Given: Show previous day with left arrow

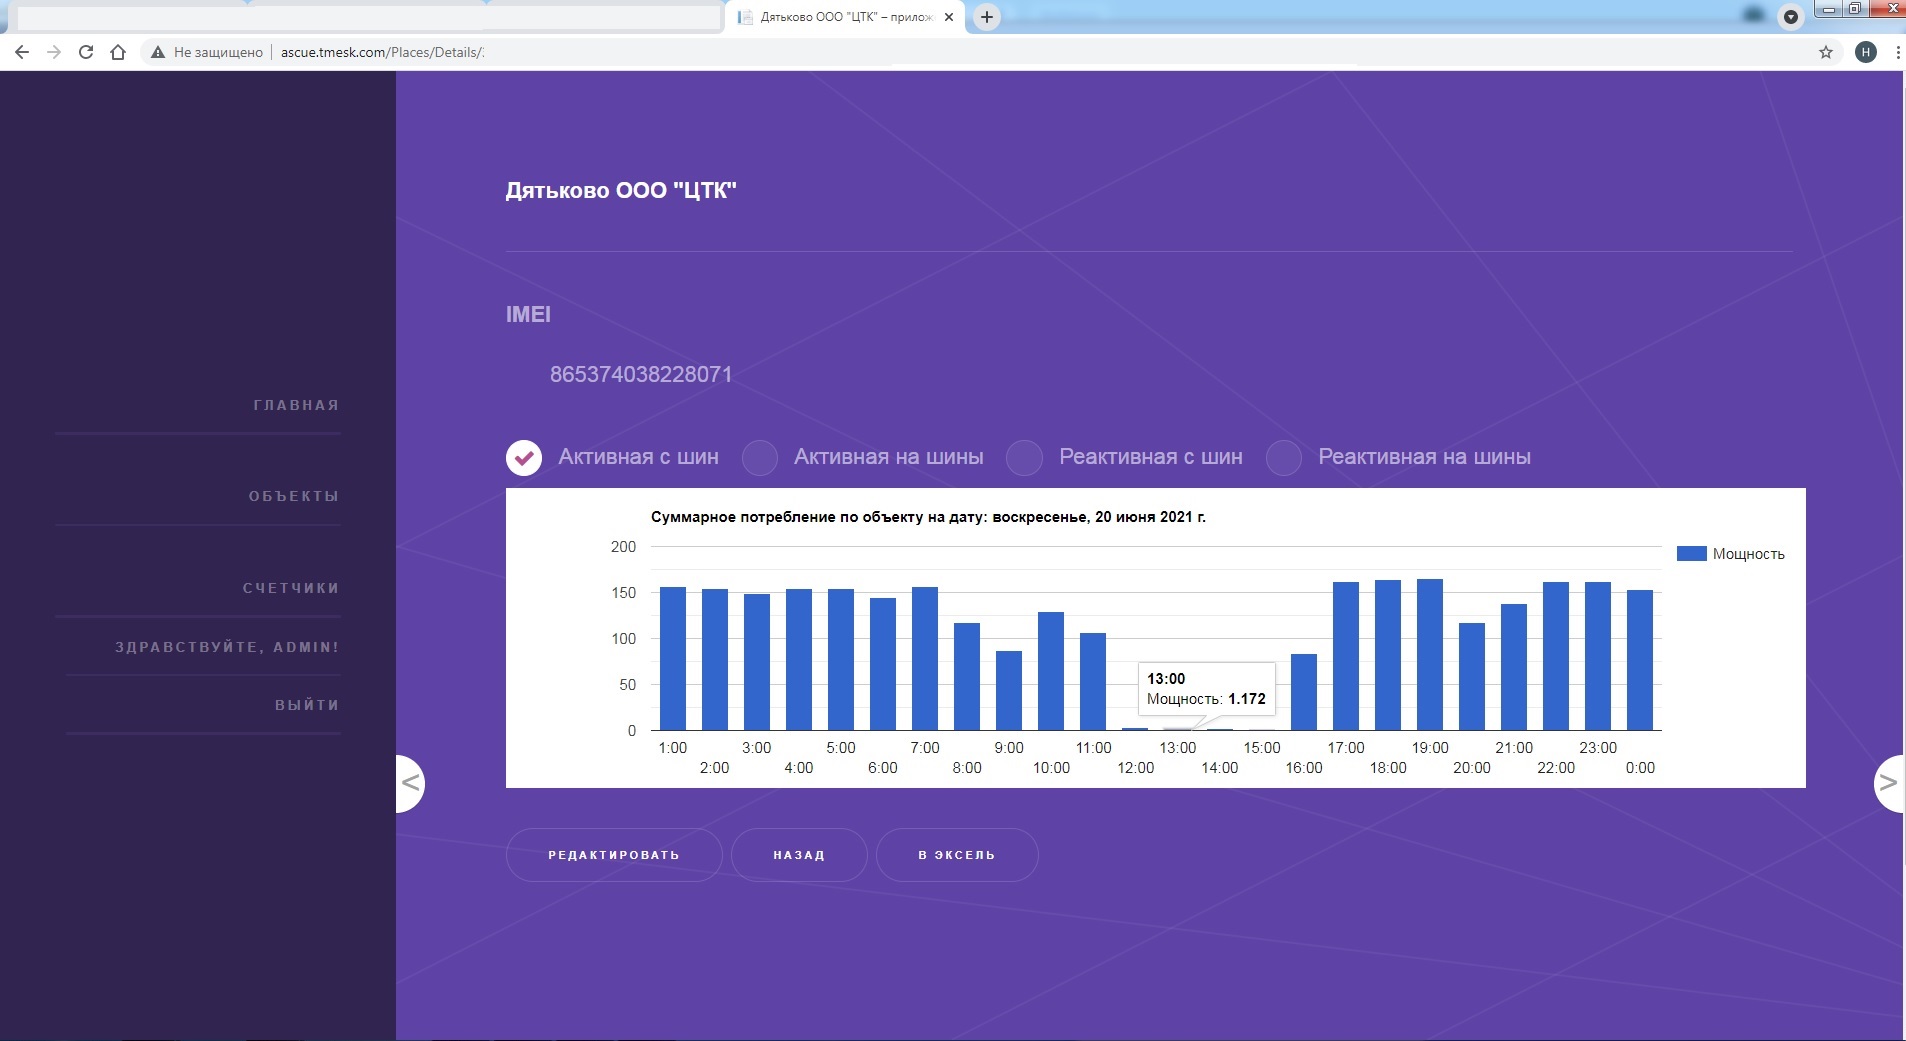Looking at the screenshot, I should point(410,783).
